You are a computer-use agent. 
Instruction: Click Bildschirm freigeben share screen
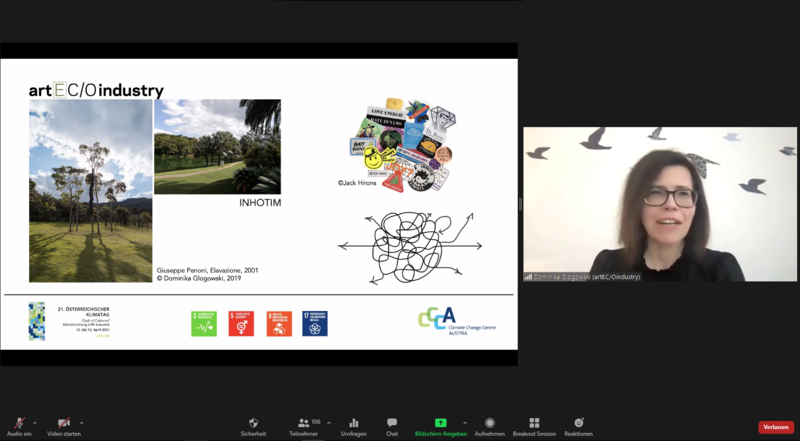coord(440,426)
